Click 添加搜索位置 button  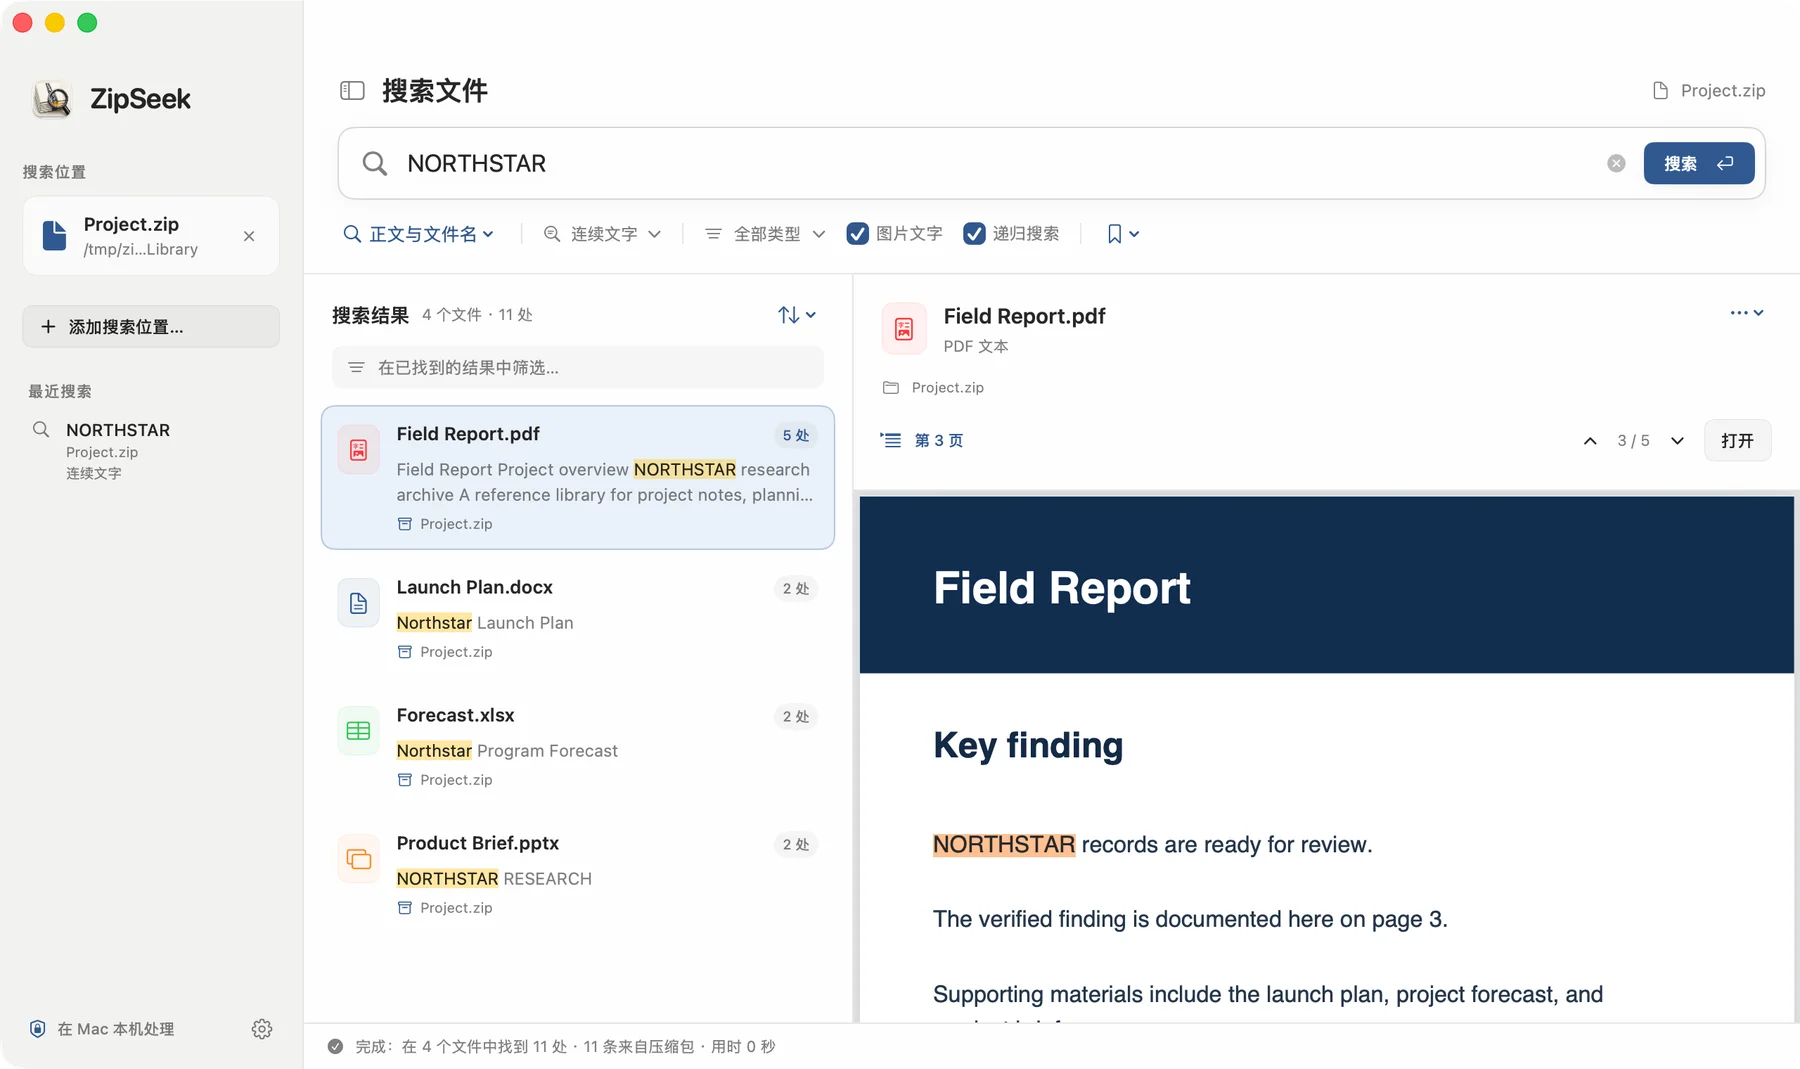(151, 327)
